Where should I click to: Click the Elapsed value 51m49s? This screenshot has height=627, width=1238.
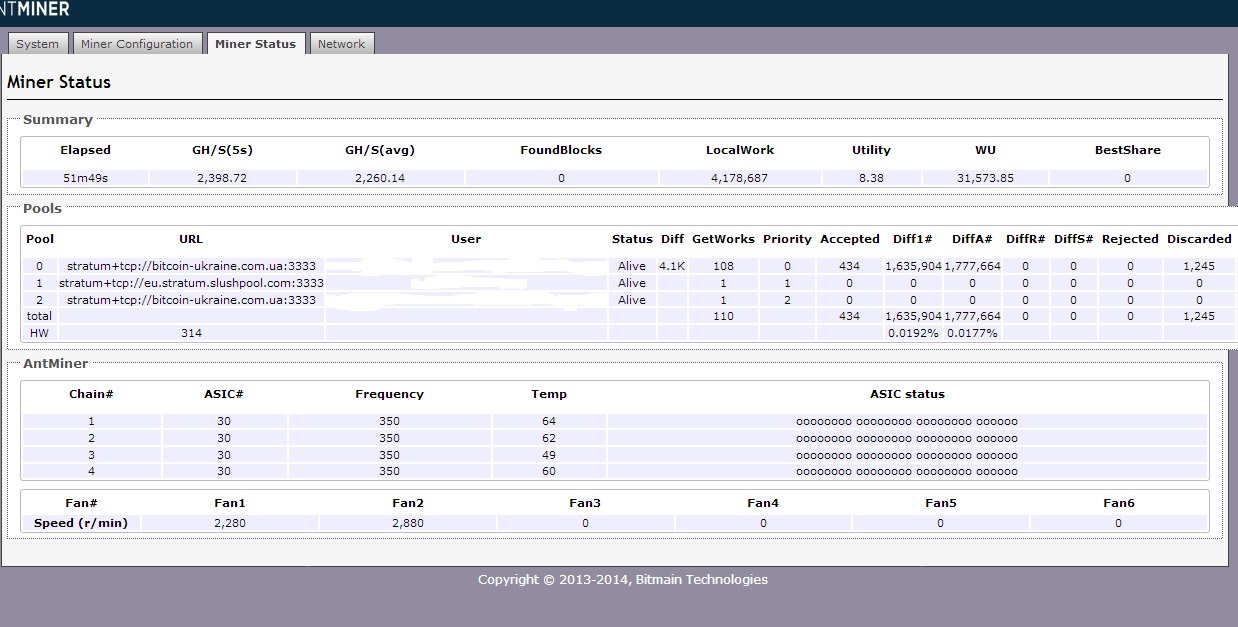point(85,178)
